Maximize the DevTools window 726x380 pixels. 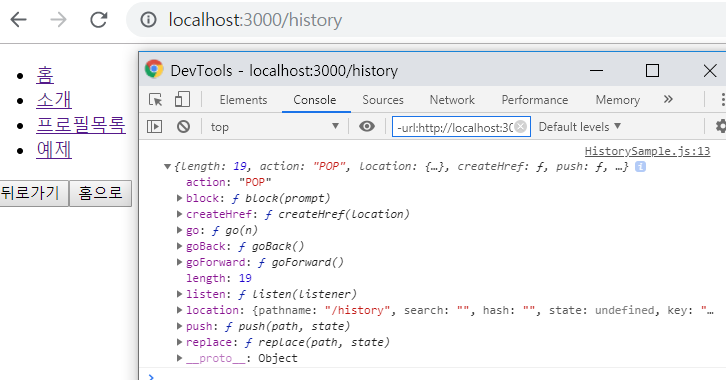pos(652,71)
